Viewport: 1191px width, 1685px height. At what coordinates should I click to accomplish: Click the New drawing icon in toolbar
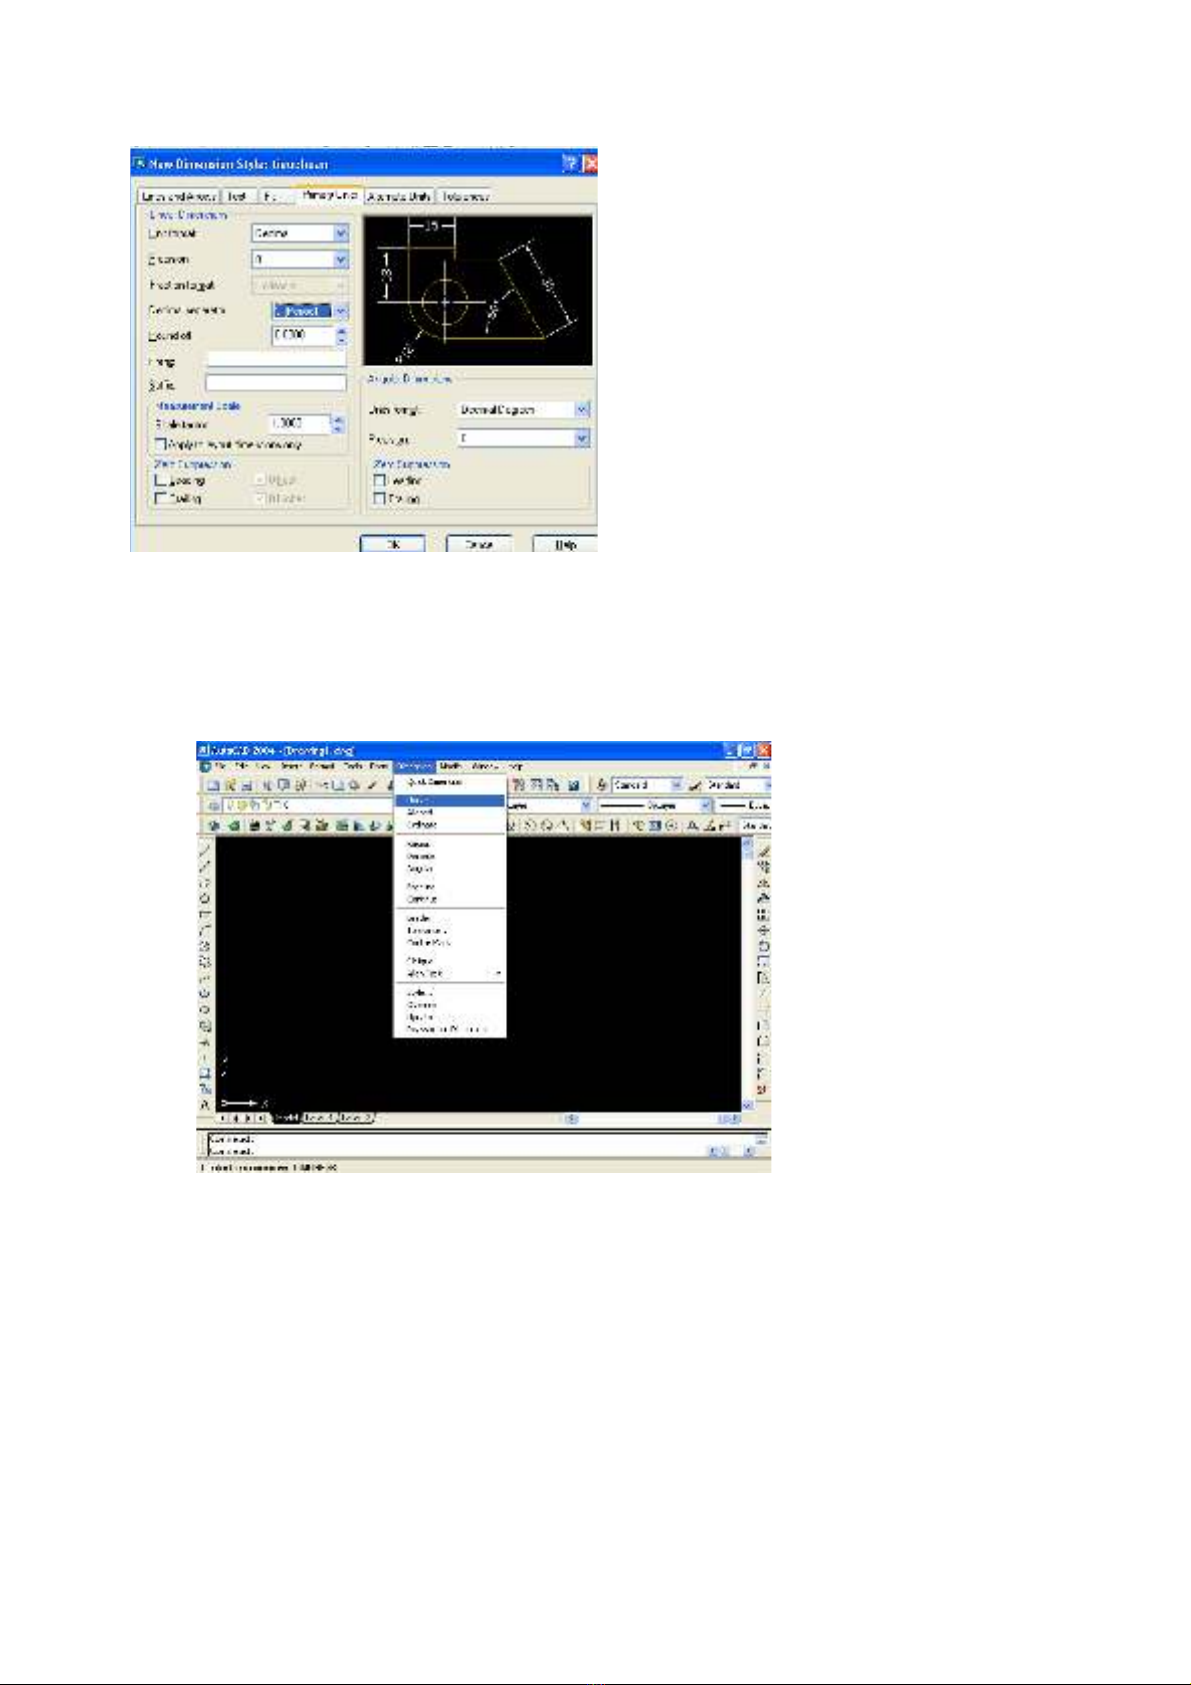coord(213,786)
